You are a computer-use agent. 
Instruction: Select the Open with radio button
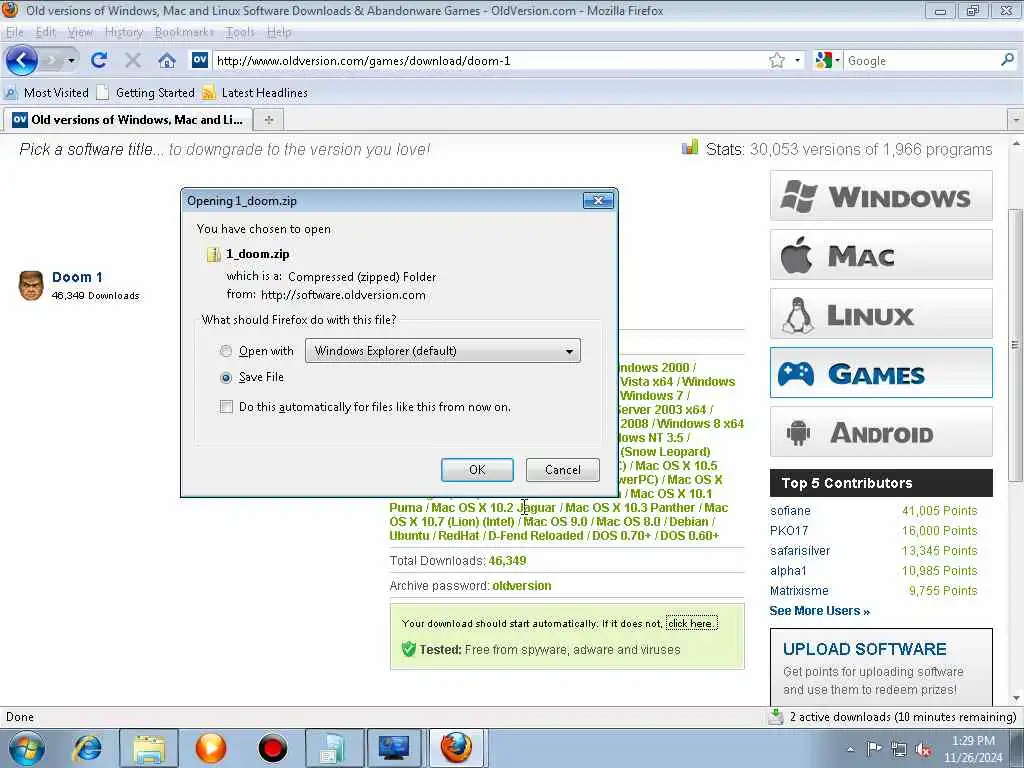226,351
